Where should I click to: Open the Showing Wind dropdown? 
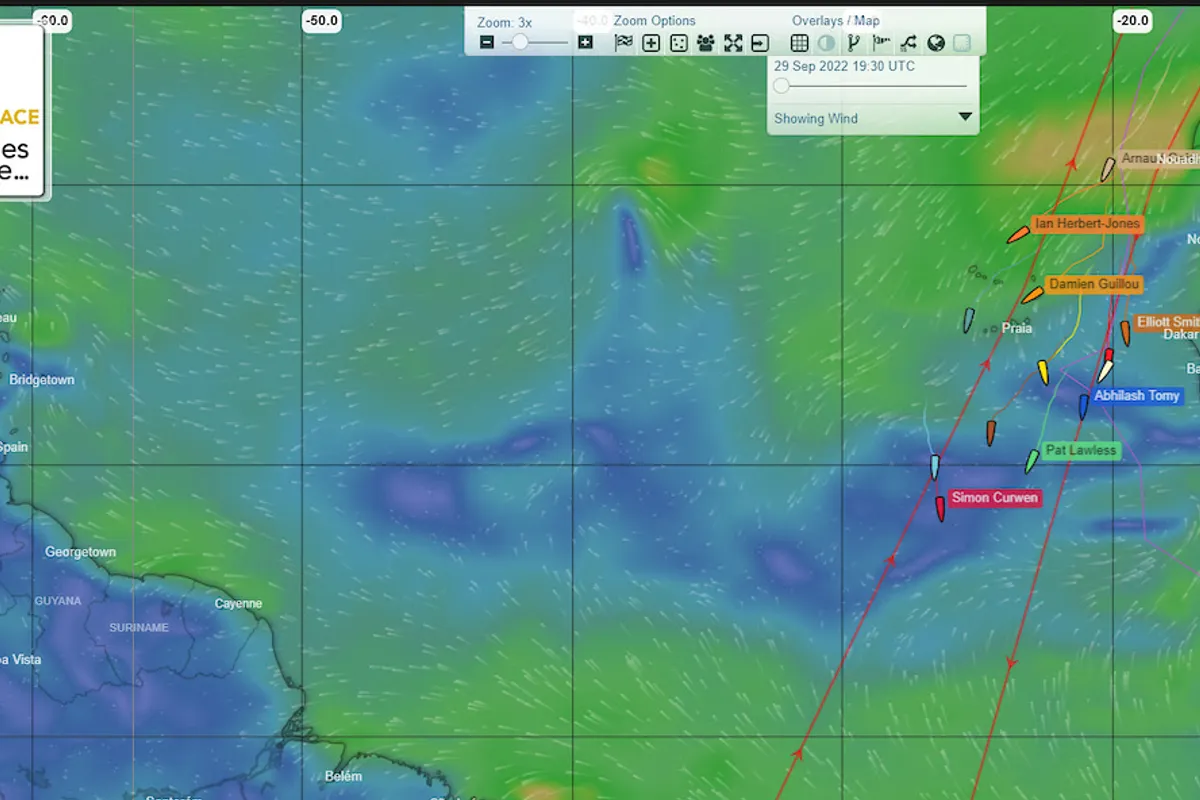(965, 117)
